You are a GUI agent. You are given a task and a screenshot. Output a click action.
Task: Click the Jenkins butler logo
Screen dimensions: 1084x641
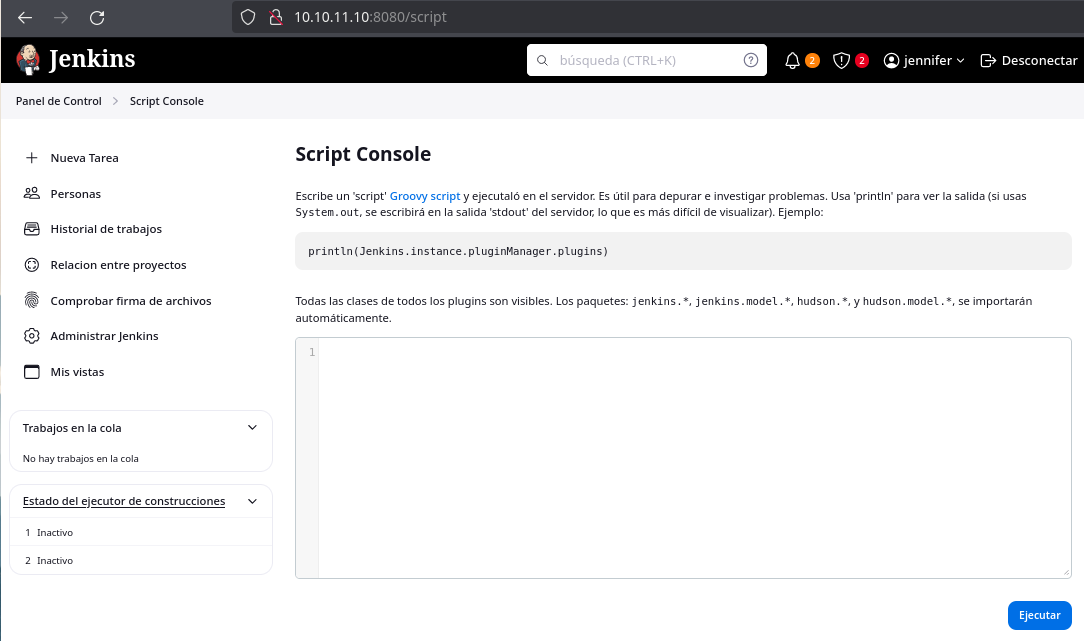(x=28, y=59)
